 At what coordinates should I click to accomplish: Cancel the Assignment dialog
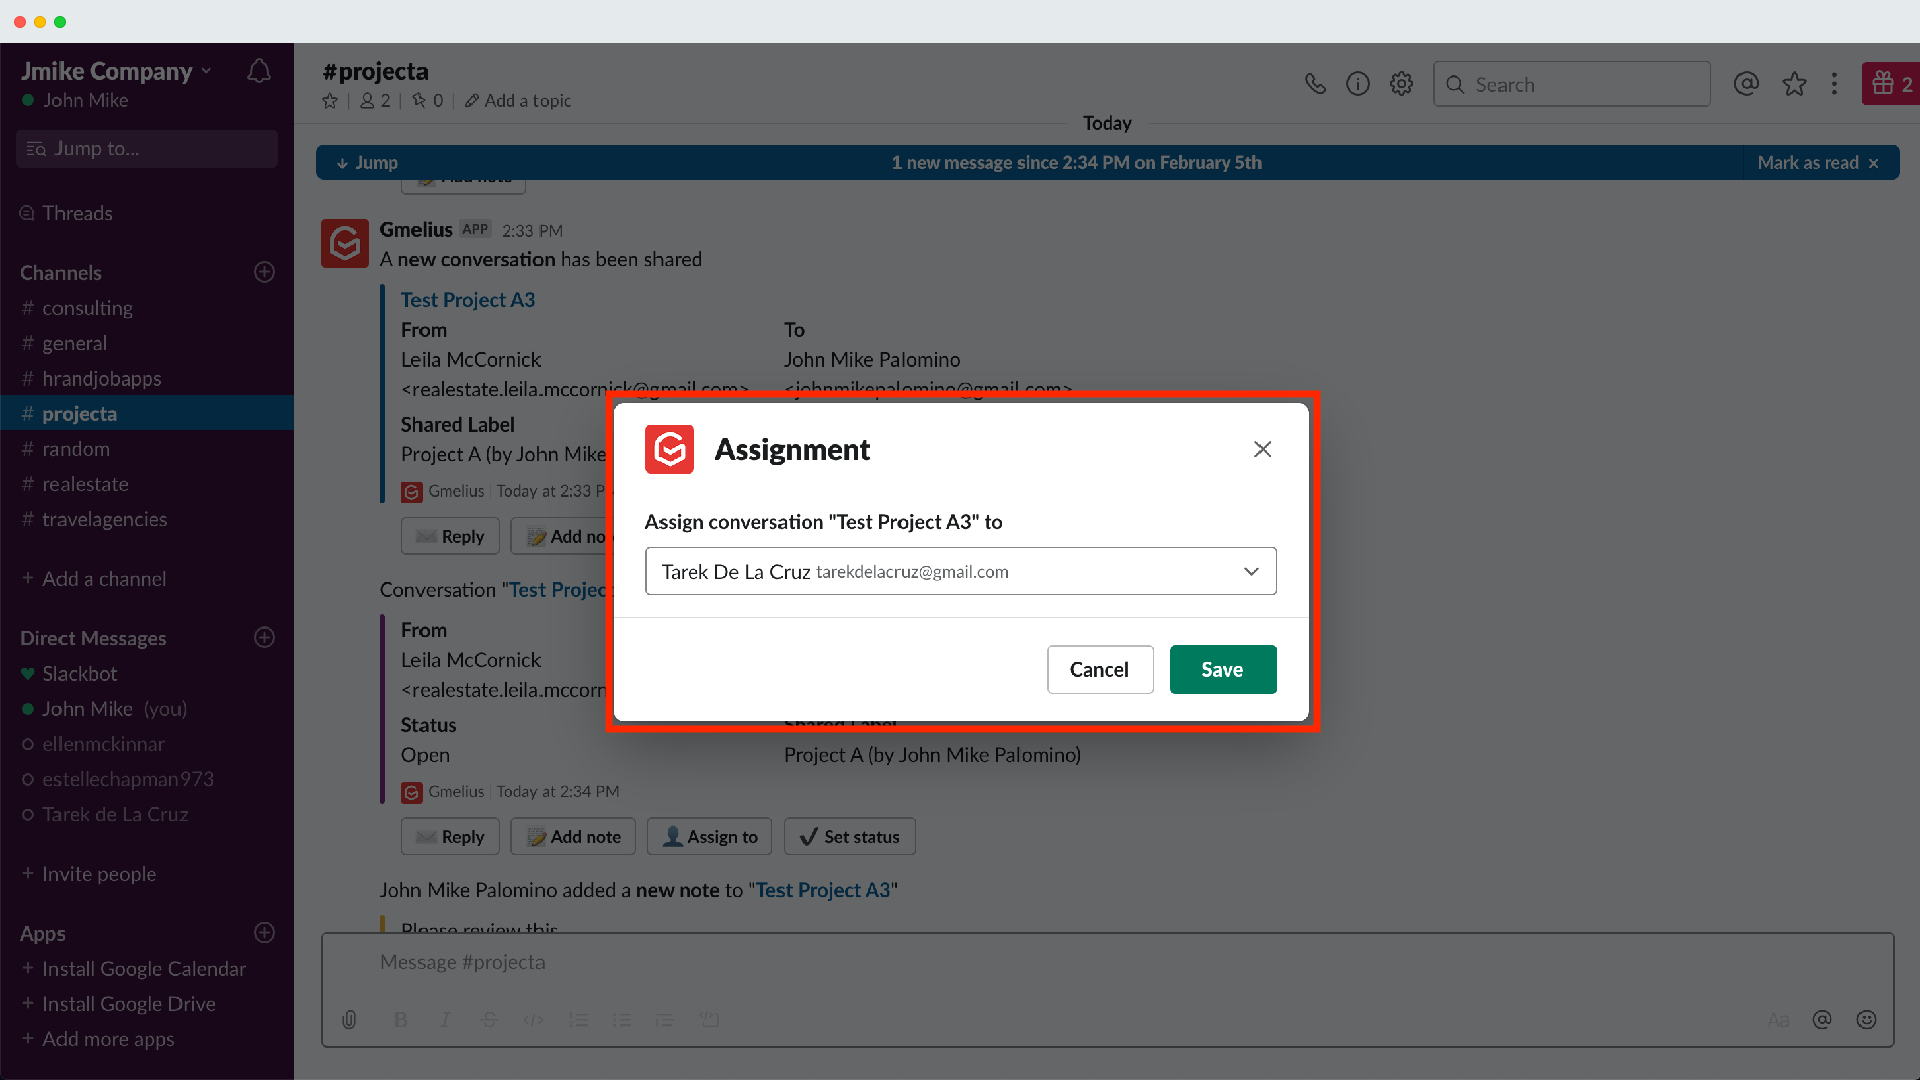point(1099,669)
